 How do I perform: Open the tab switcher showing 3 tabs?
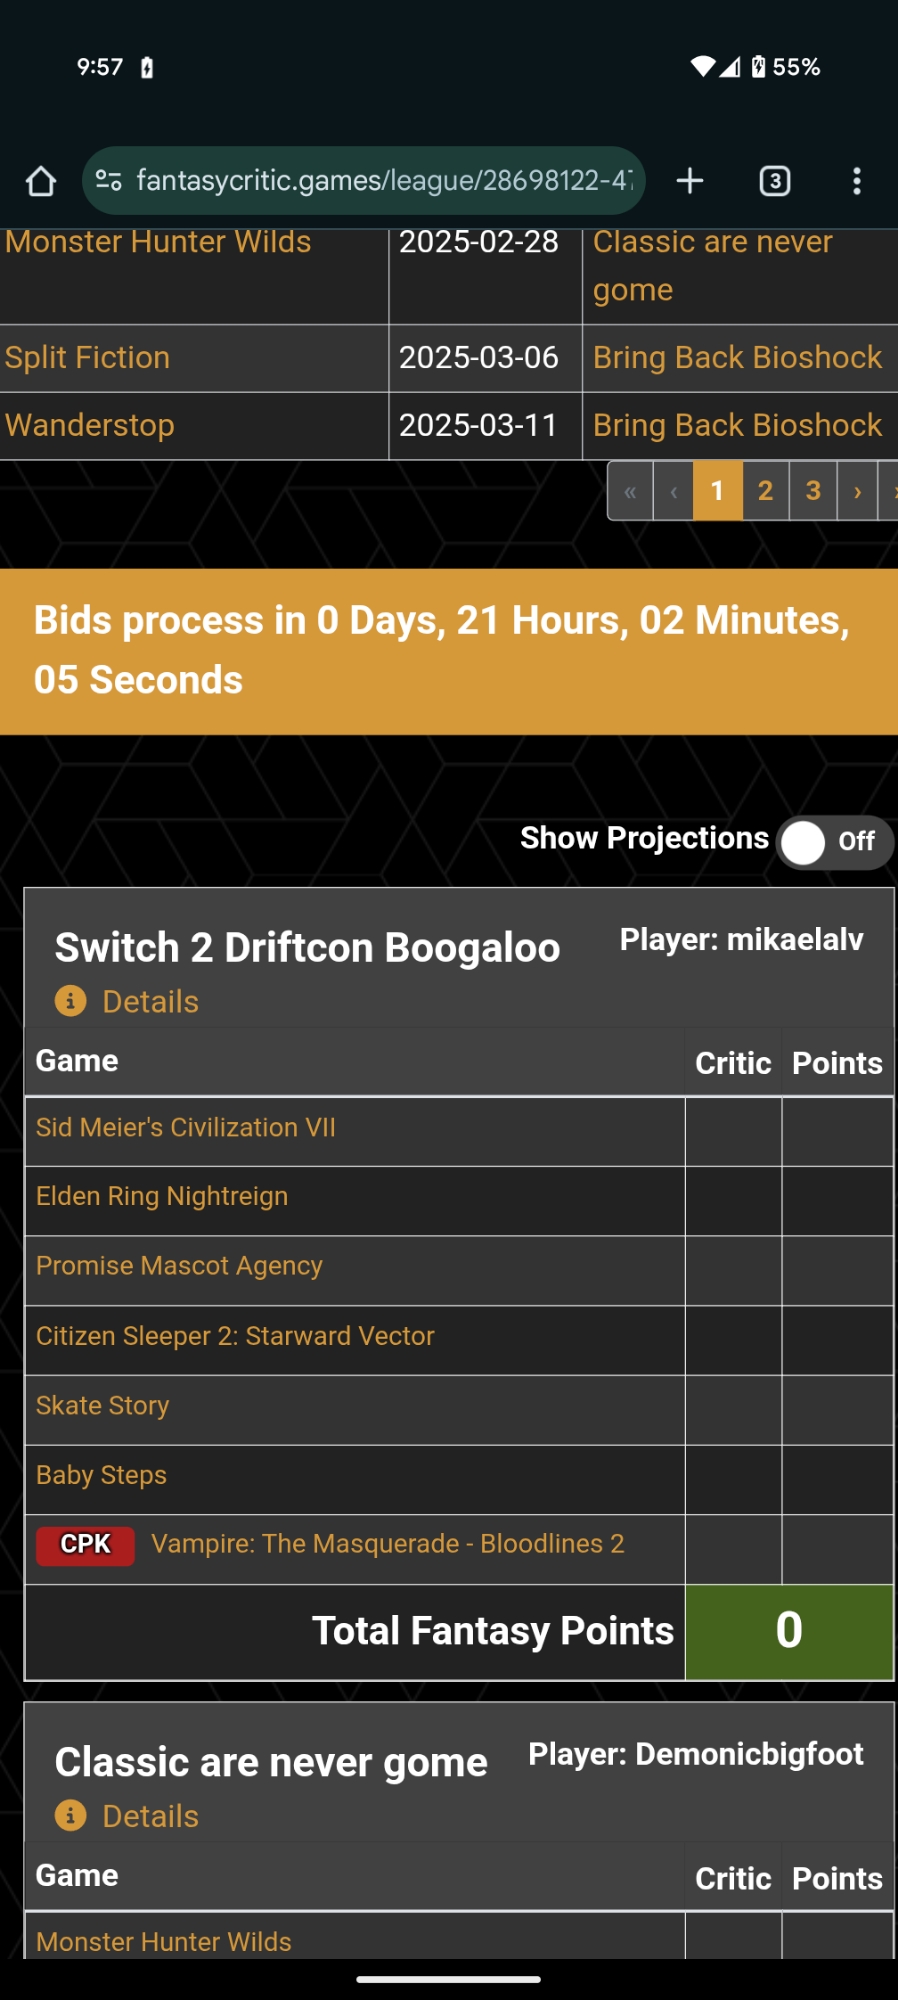(x=775, y=181)
